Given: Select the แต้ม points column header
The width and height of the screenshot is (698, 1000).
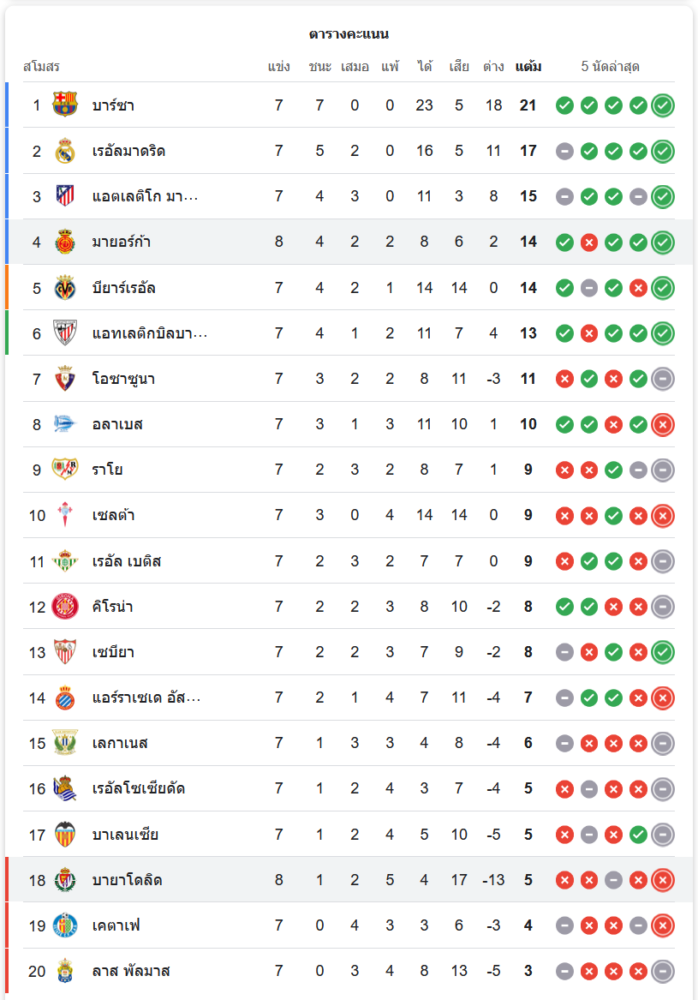Looking at the screenshot, I should [x=528, y=67].
